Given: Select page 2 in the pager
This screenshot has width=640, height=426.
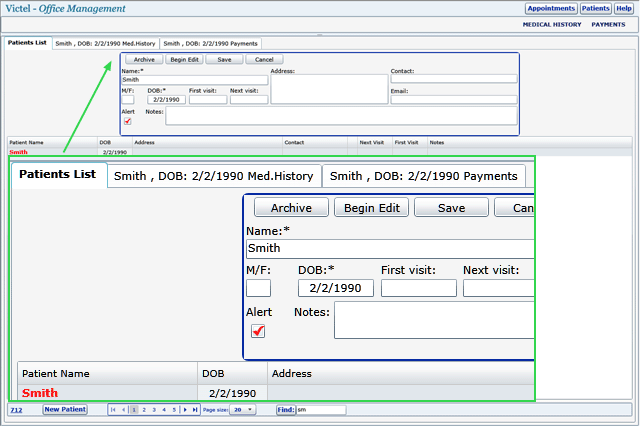Looking at the screenshot, I should click(144, 410).
